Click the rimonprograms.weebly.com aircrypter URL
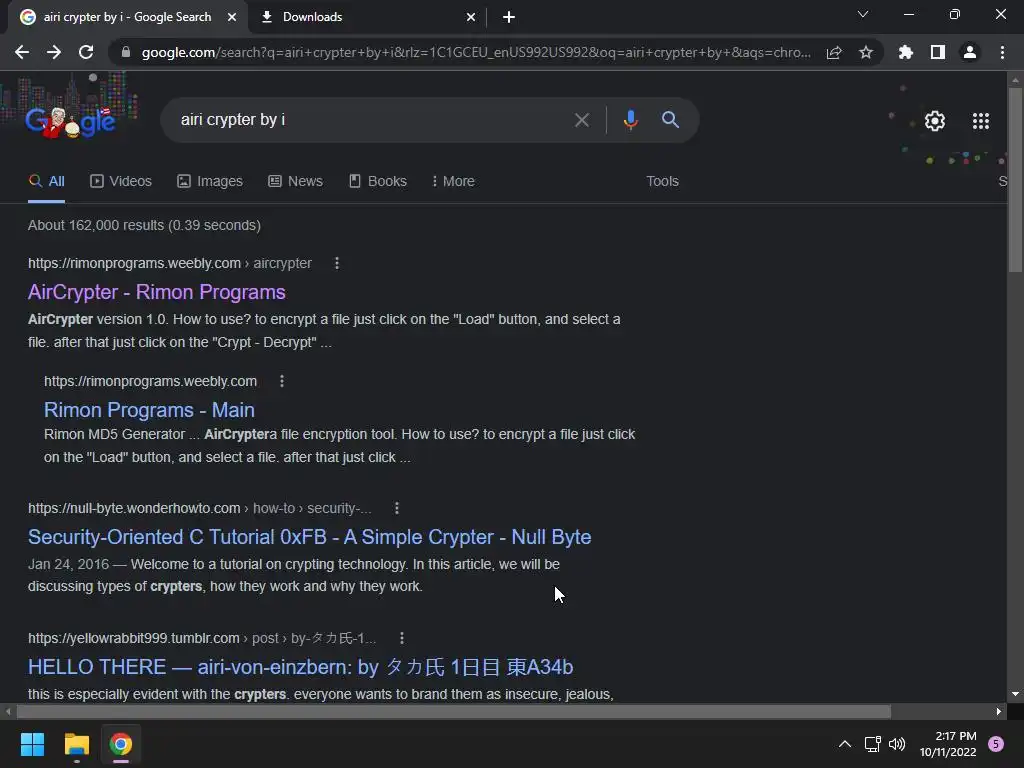1024x768 pixels. click(170, 263)
